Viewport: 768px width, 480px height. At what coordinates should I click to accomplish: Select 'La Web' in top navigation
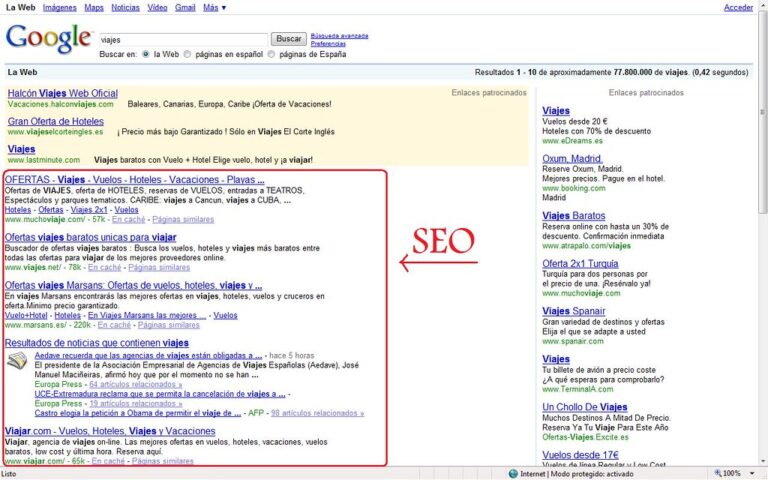(21, 8)
